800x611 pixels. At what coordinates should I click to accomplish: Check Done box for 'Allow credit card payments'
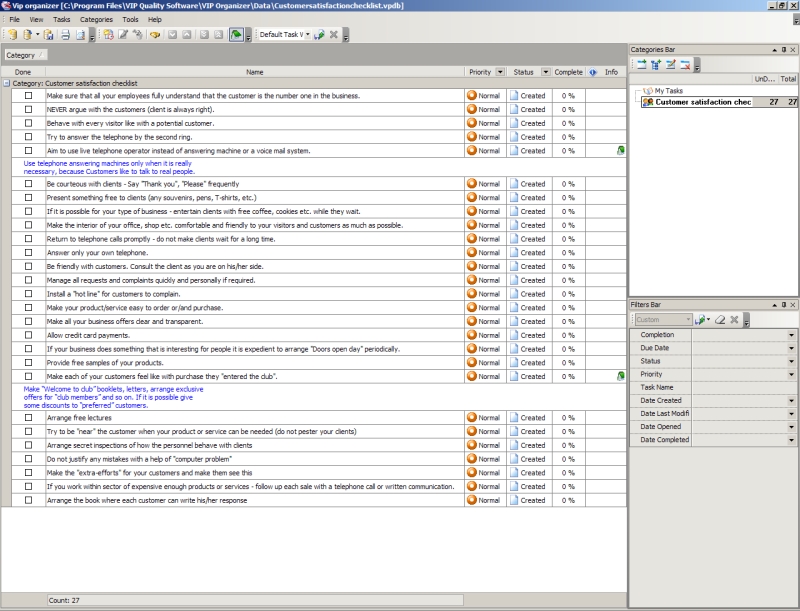coord(29,335)
